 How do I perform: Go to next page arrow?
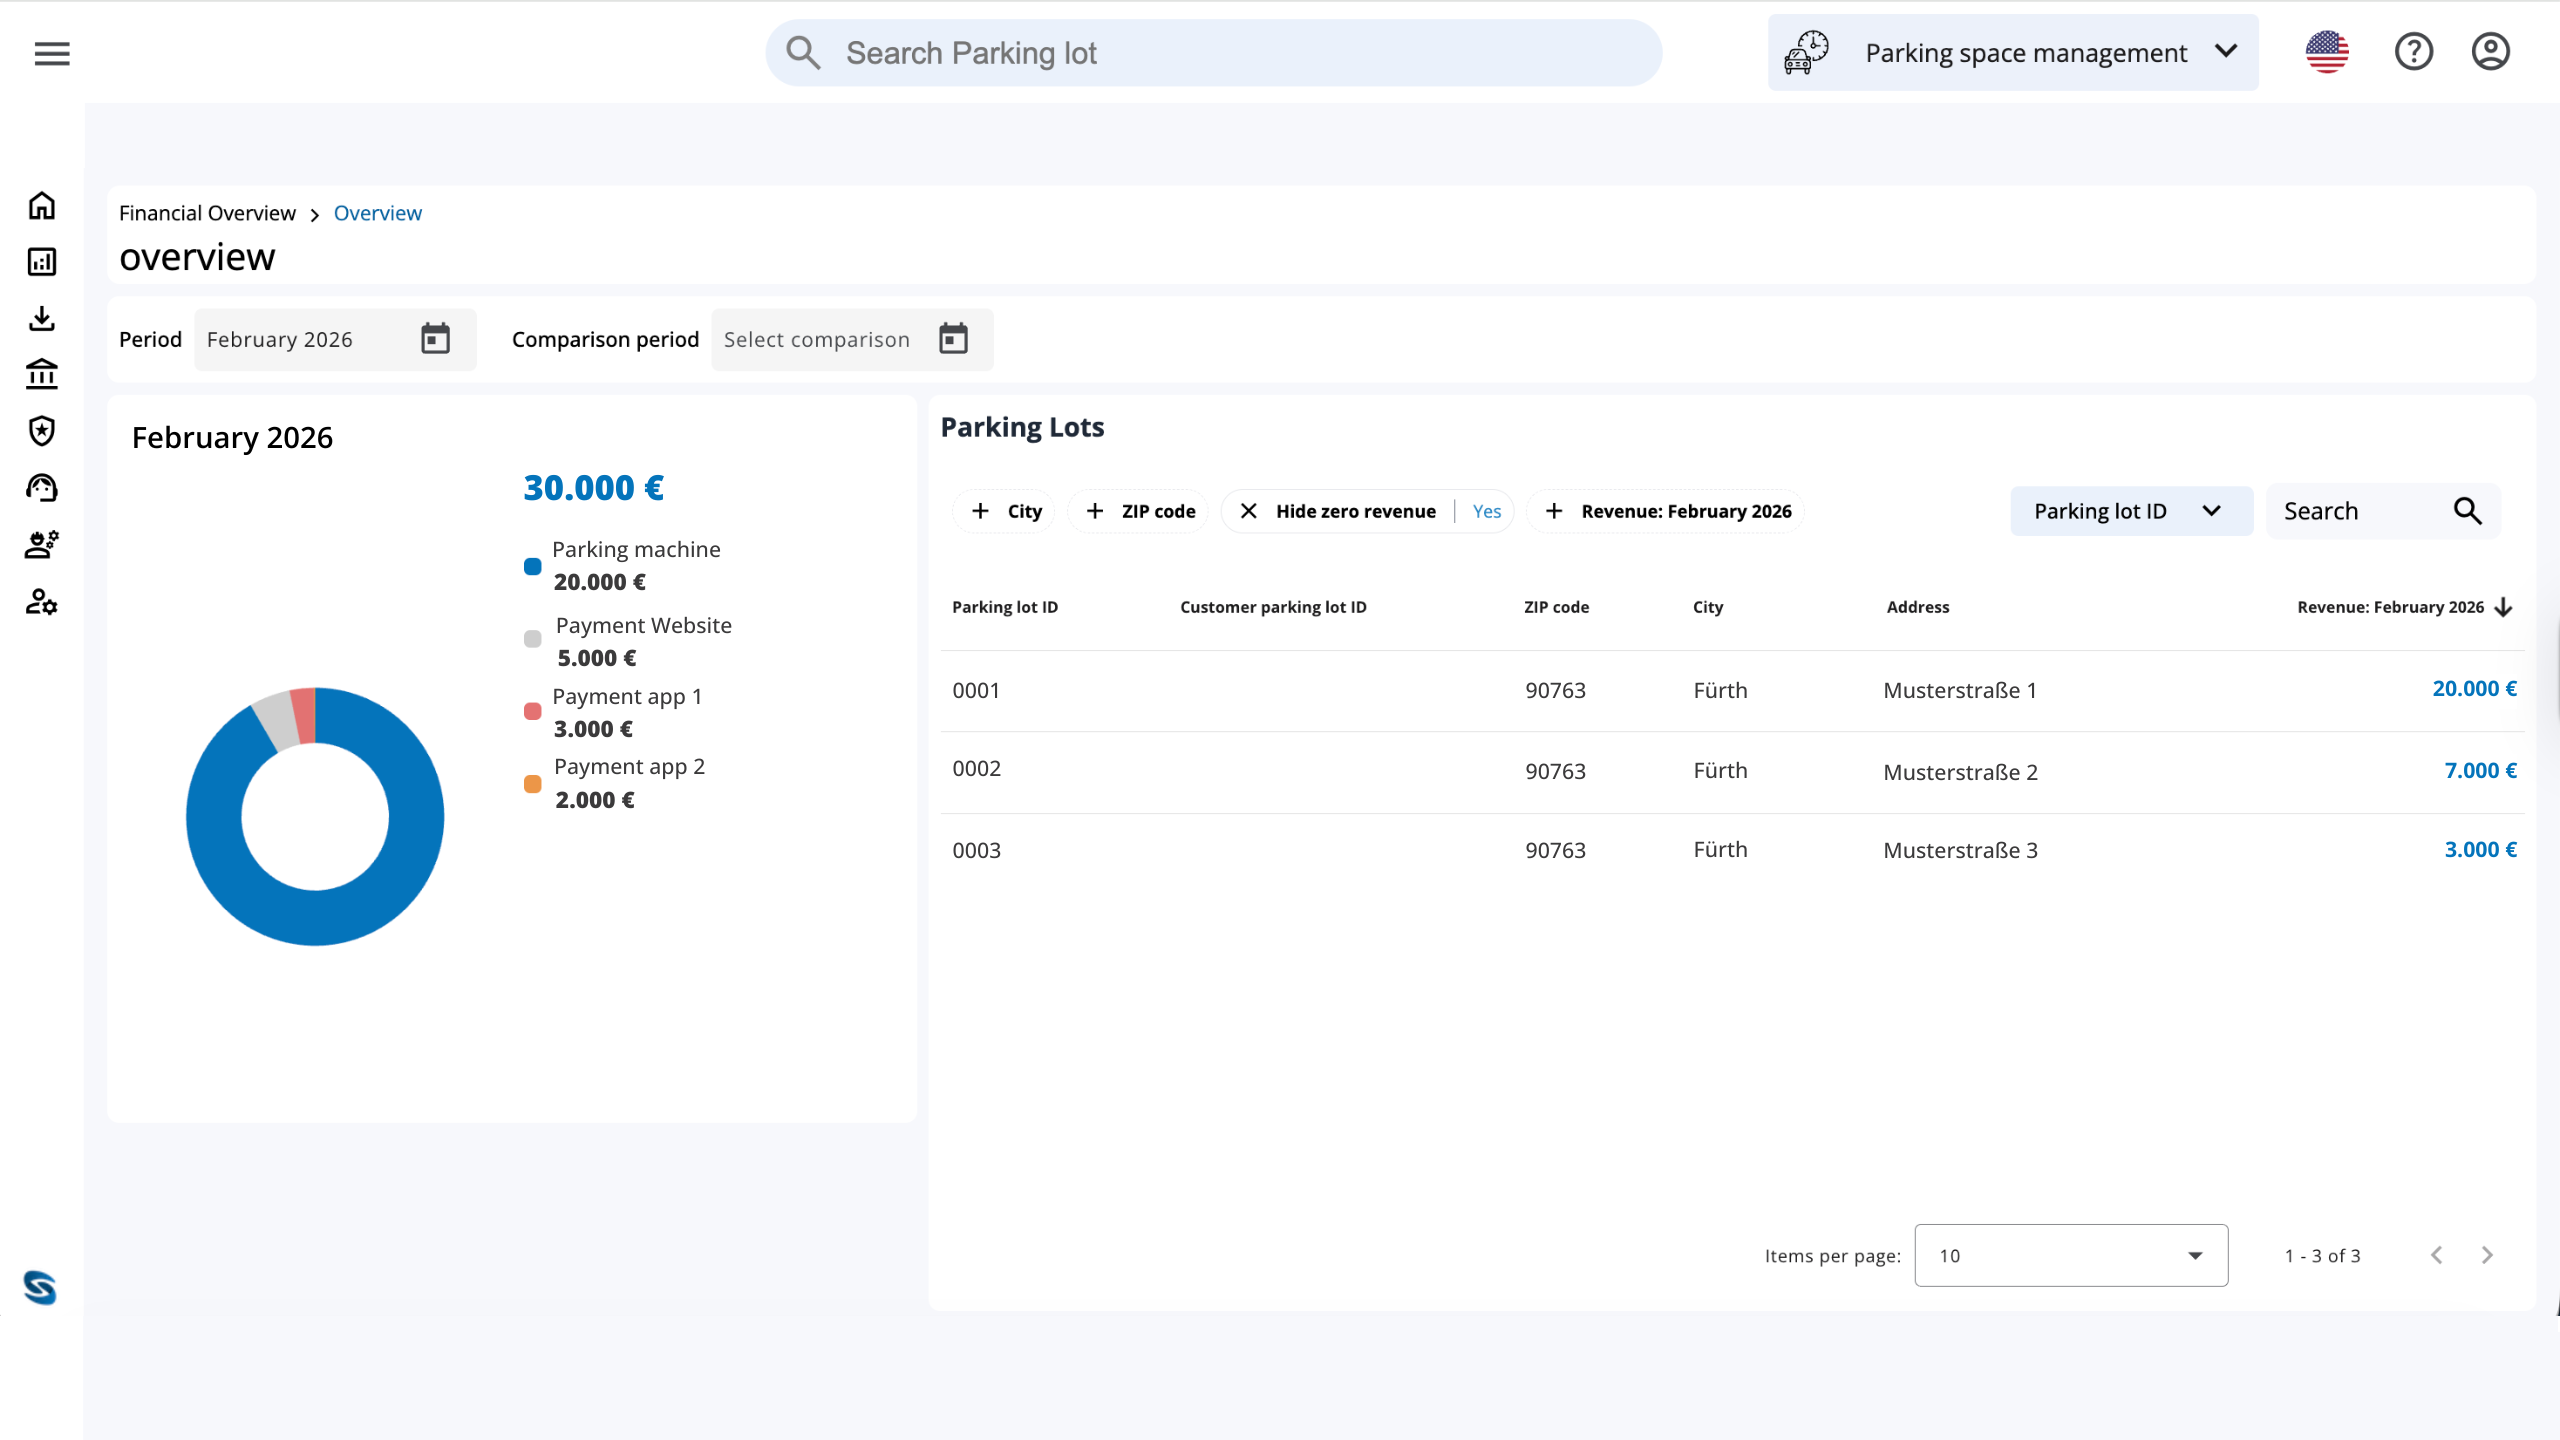[2487, 1255]
